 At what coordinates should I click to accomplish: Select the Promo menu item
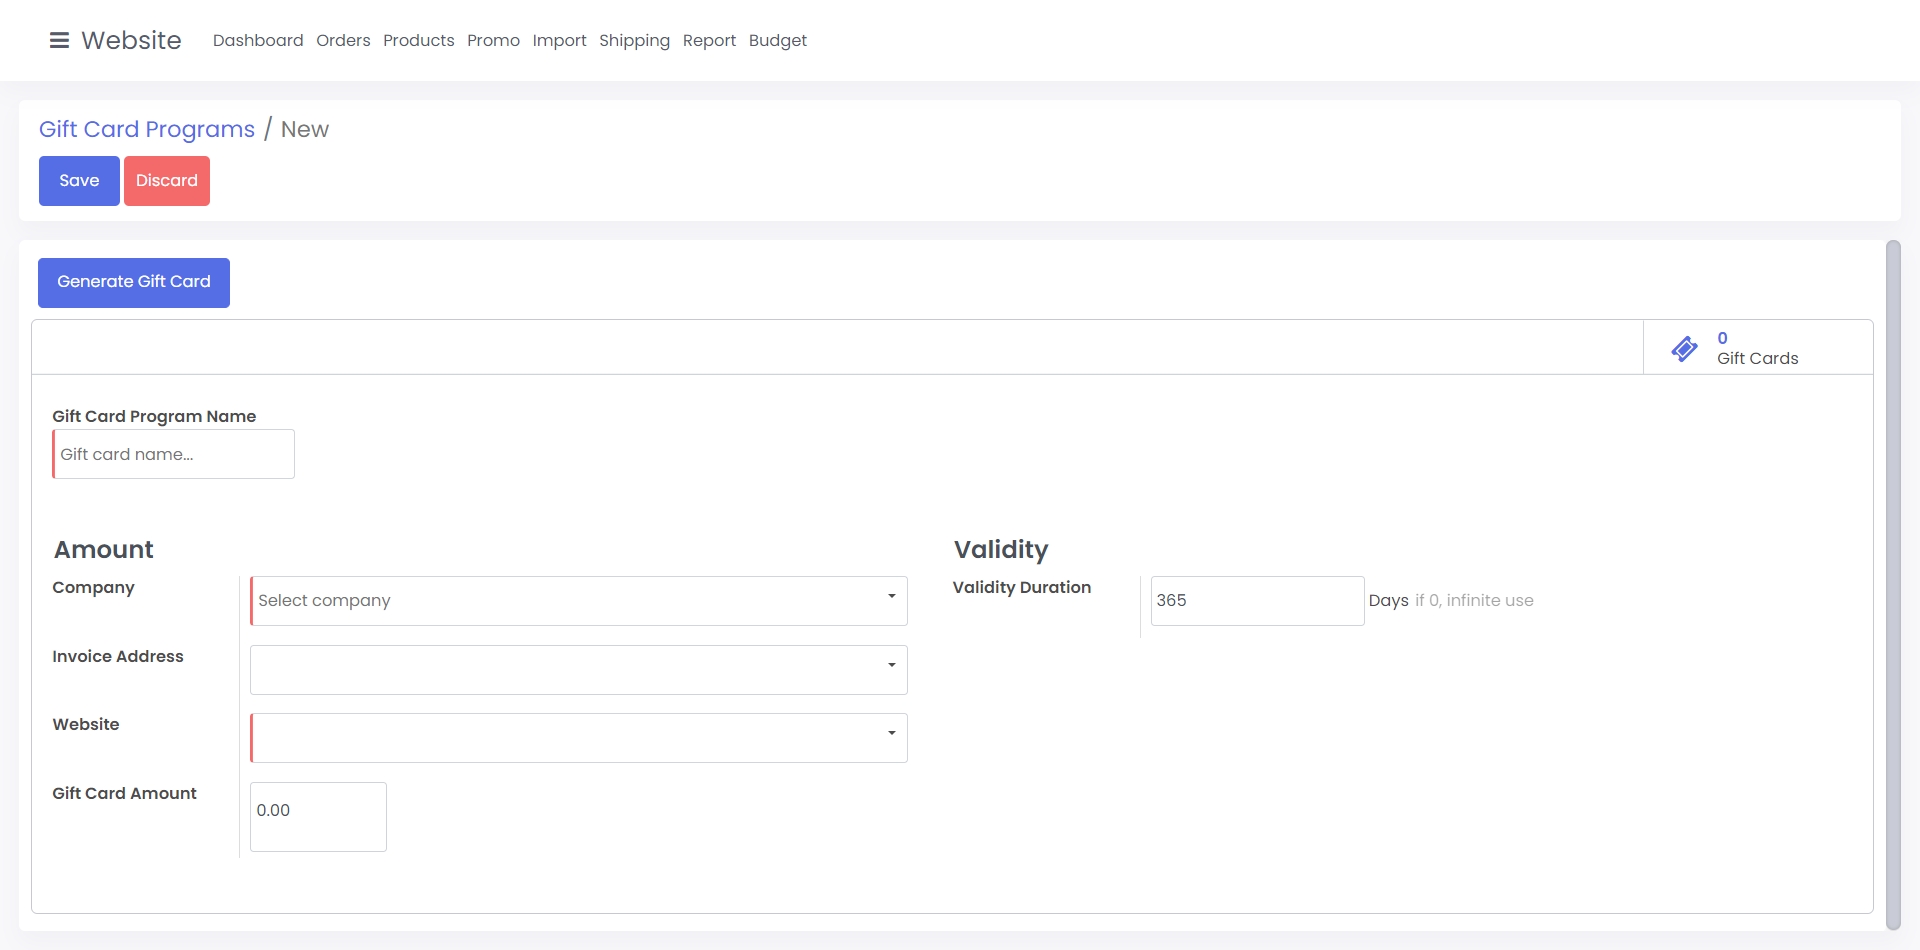click(x=493, y=40)
